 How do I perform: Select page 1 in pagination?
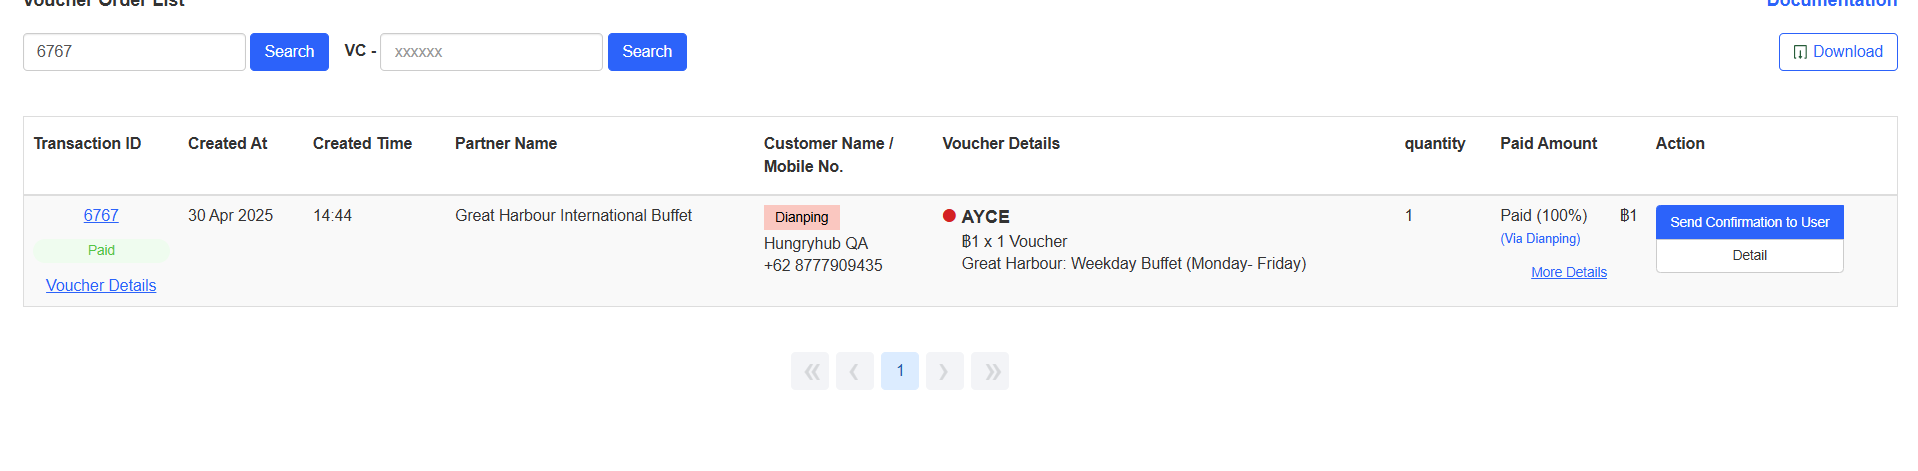tap(900, 371)
